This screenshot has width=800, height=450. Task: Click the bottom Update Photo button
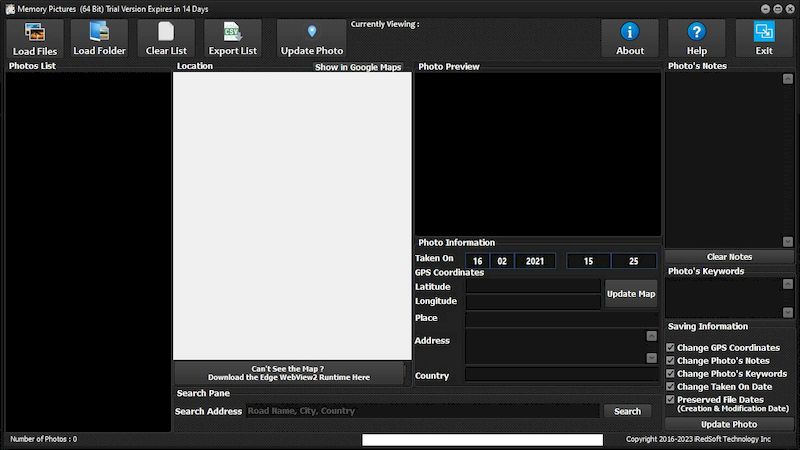729,424
